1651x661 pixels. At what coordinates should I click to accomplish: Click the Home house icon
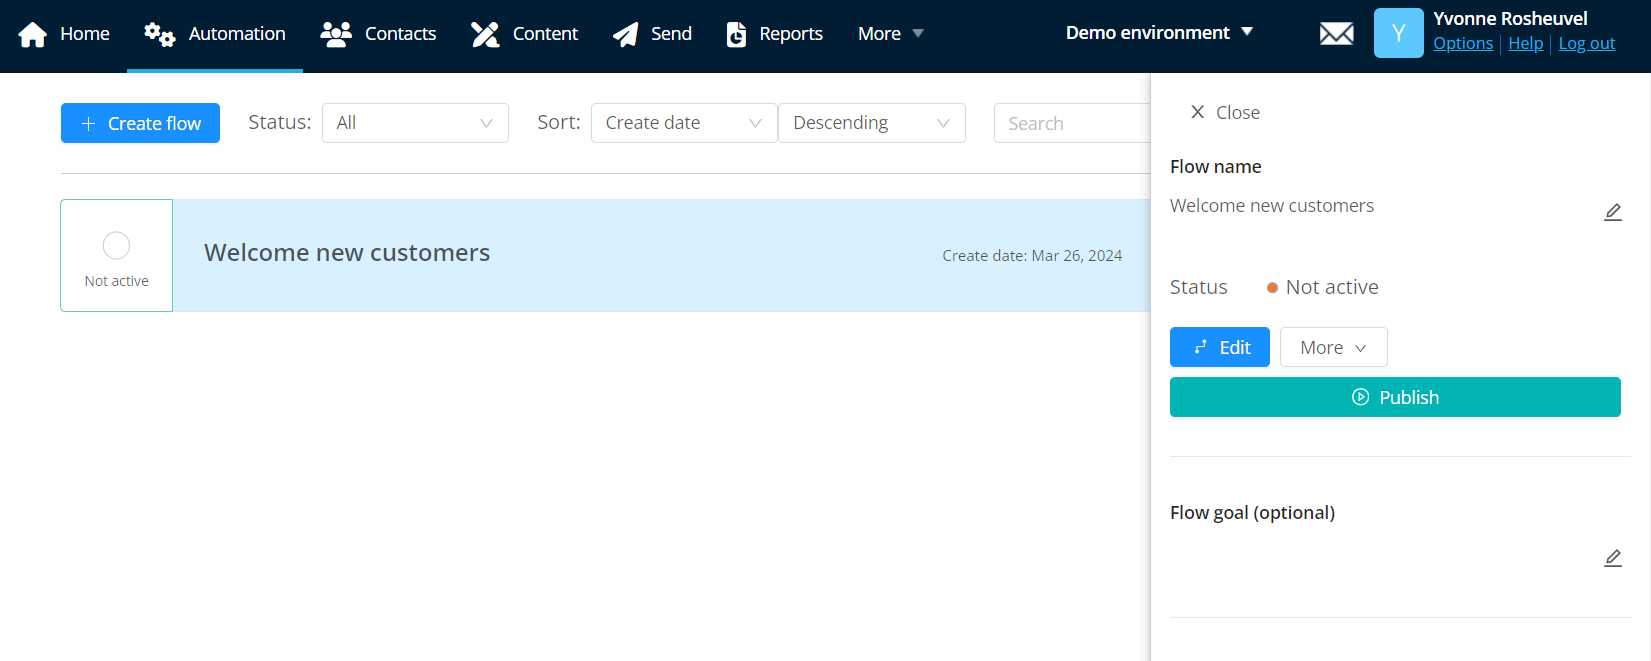[33, 34]
